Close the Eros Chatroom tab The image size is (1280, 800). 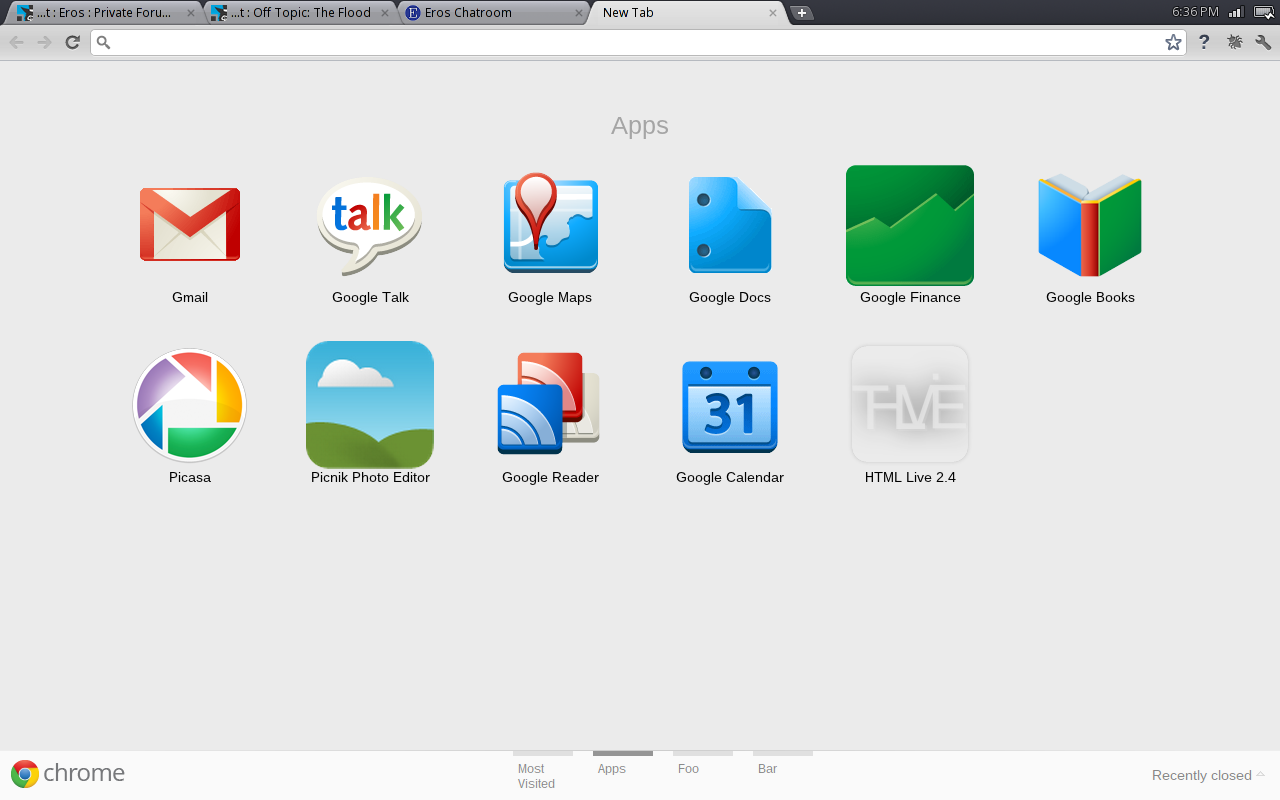click(x=578, y=13)
